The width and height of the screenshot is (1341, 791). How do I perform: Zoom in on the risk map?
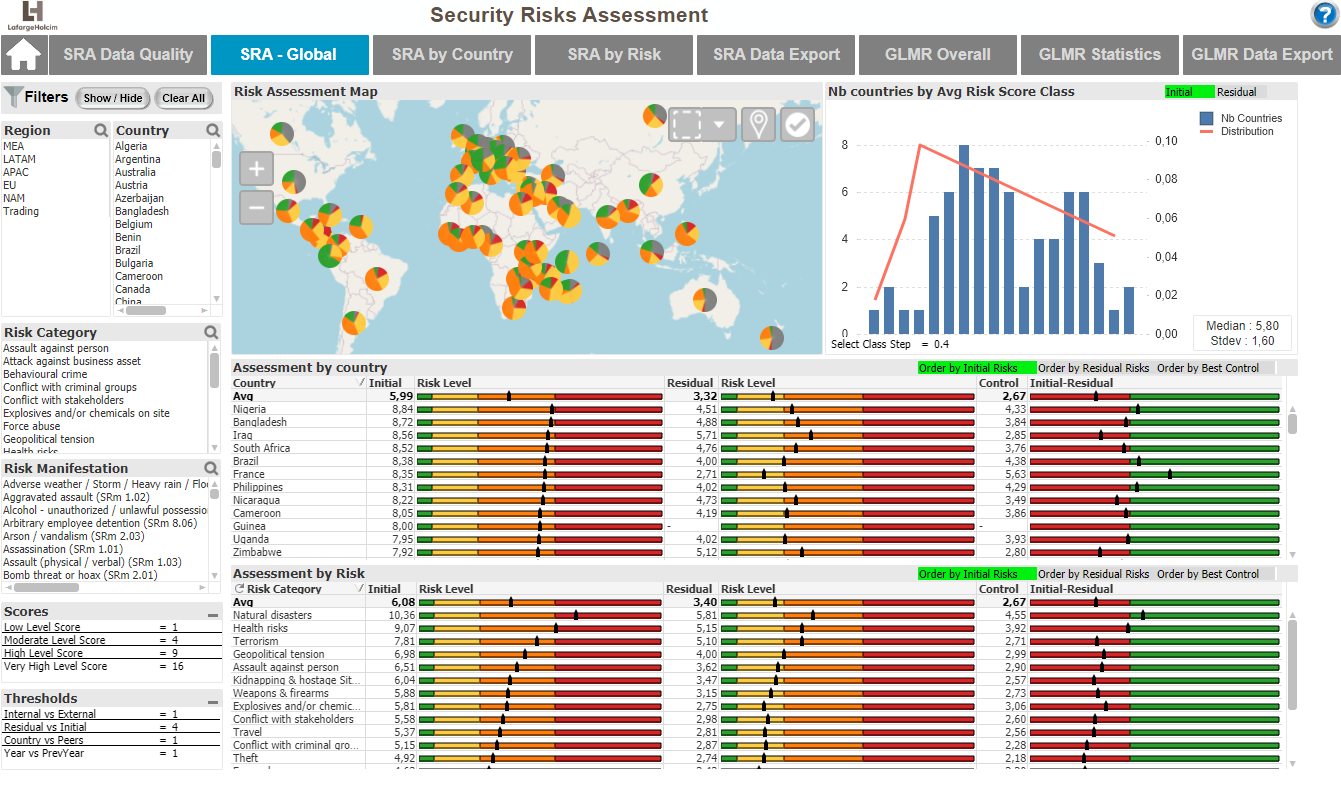pos(257,169)
